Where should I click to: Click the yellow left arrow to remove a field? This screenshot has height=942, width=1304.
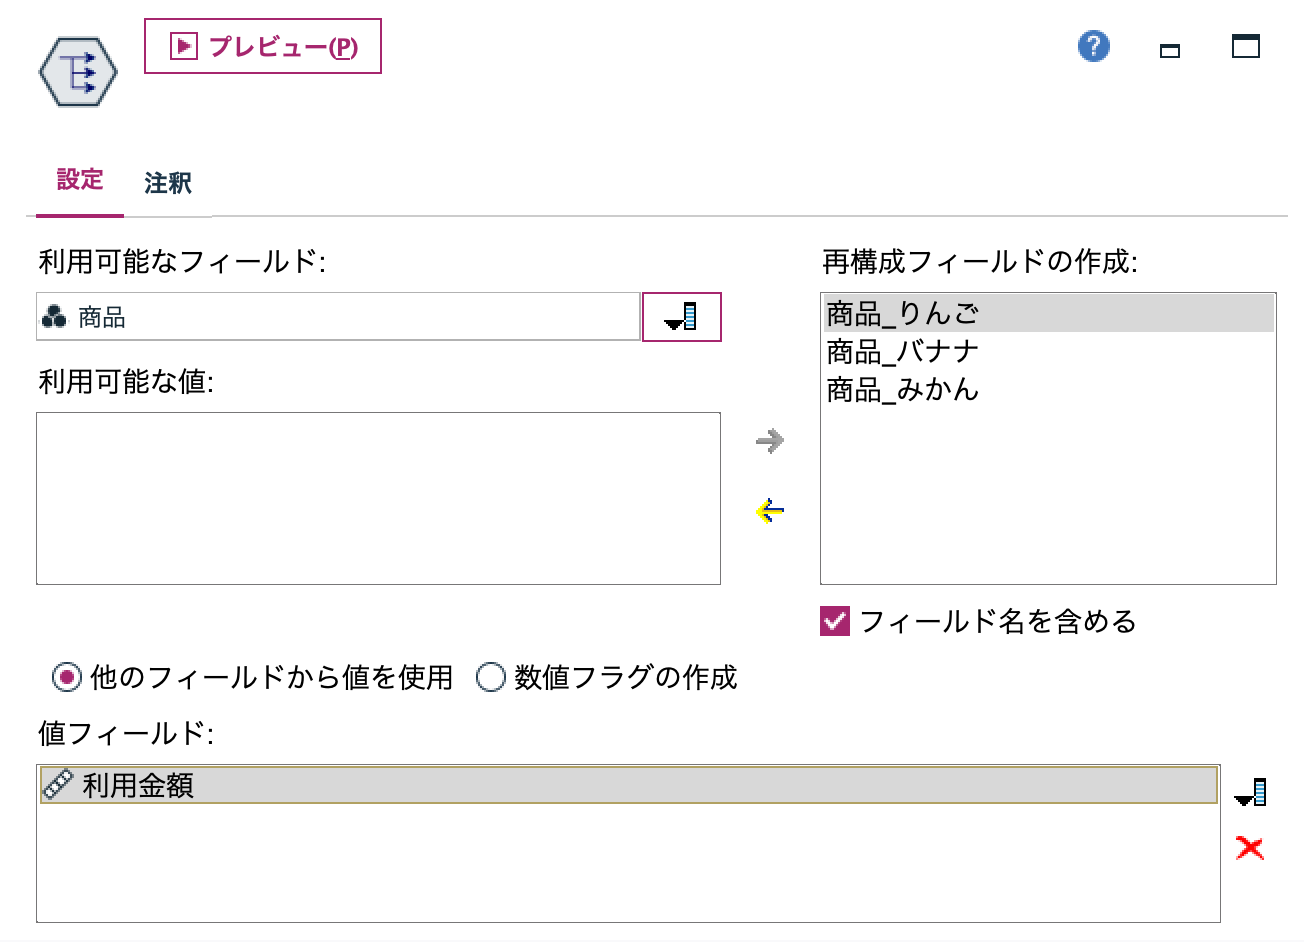coord(770,512)
